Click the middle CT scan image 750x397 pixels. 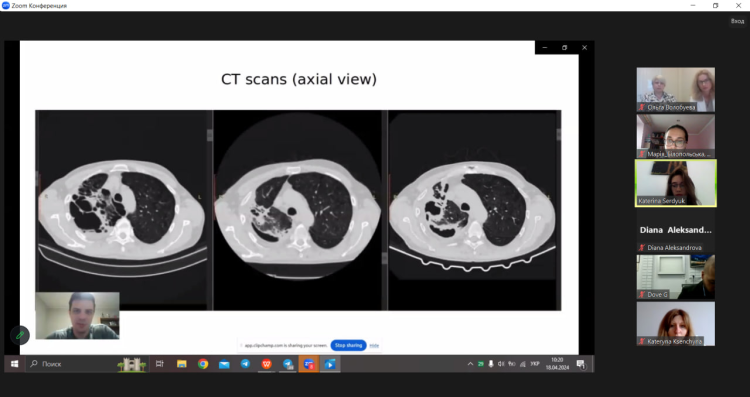click(297, 210)
